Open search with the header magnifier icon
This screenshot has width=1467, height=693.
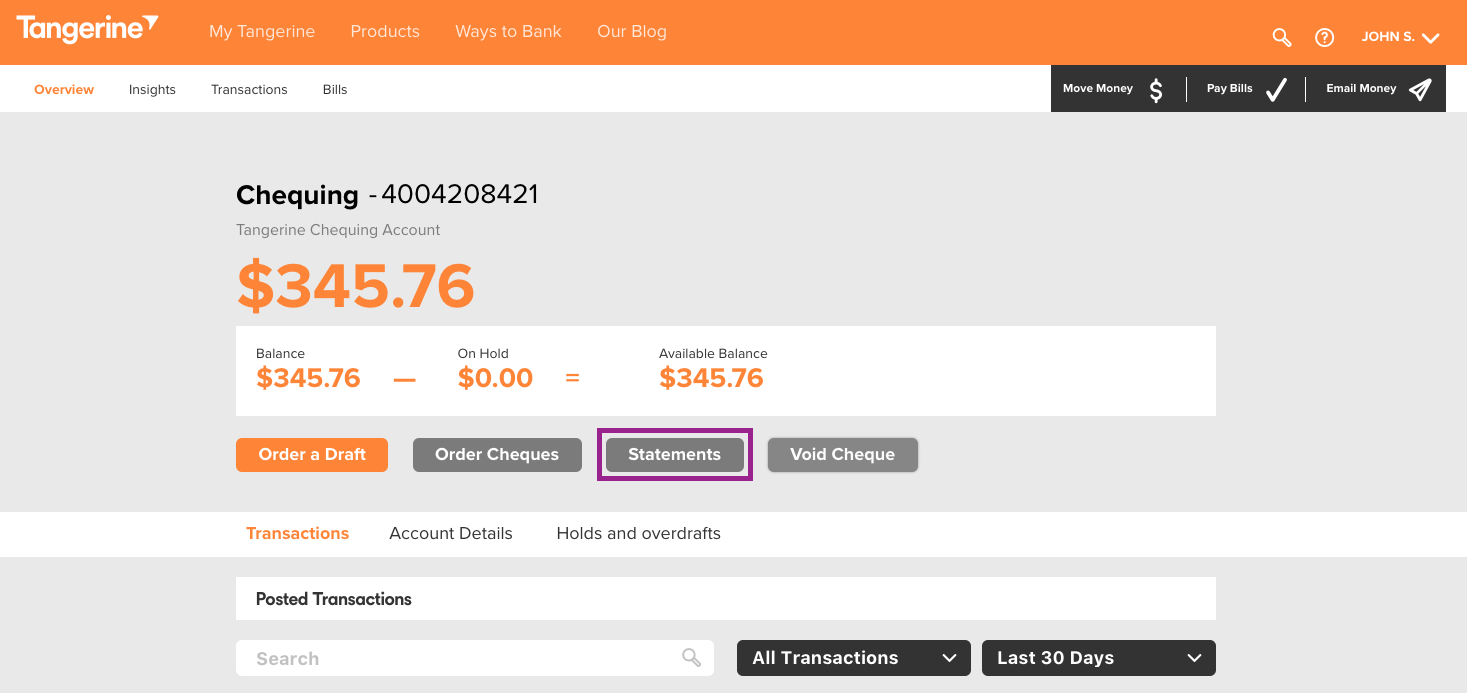click(x=1282, y=37)
